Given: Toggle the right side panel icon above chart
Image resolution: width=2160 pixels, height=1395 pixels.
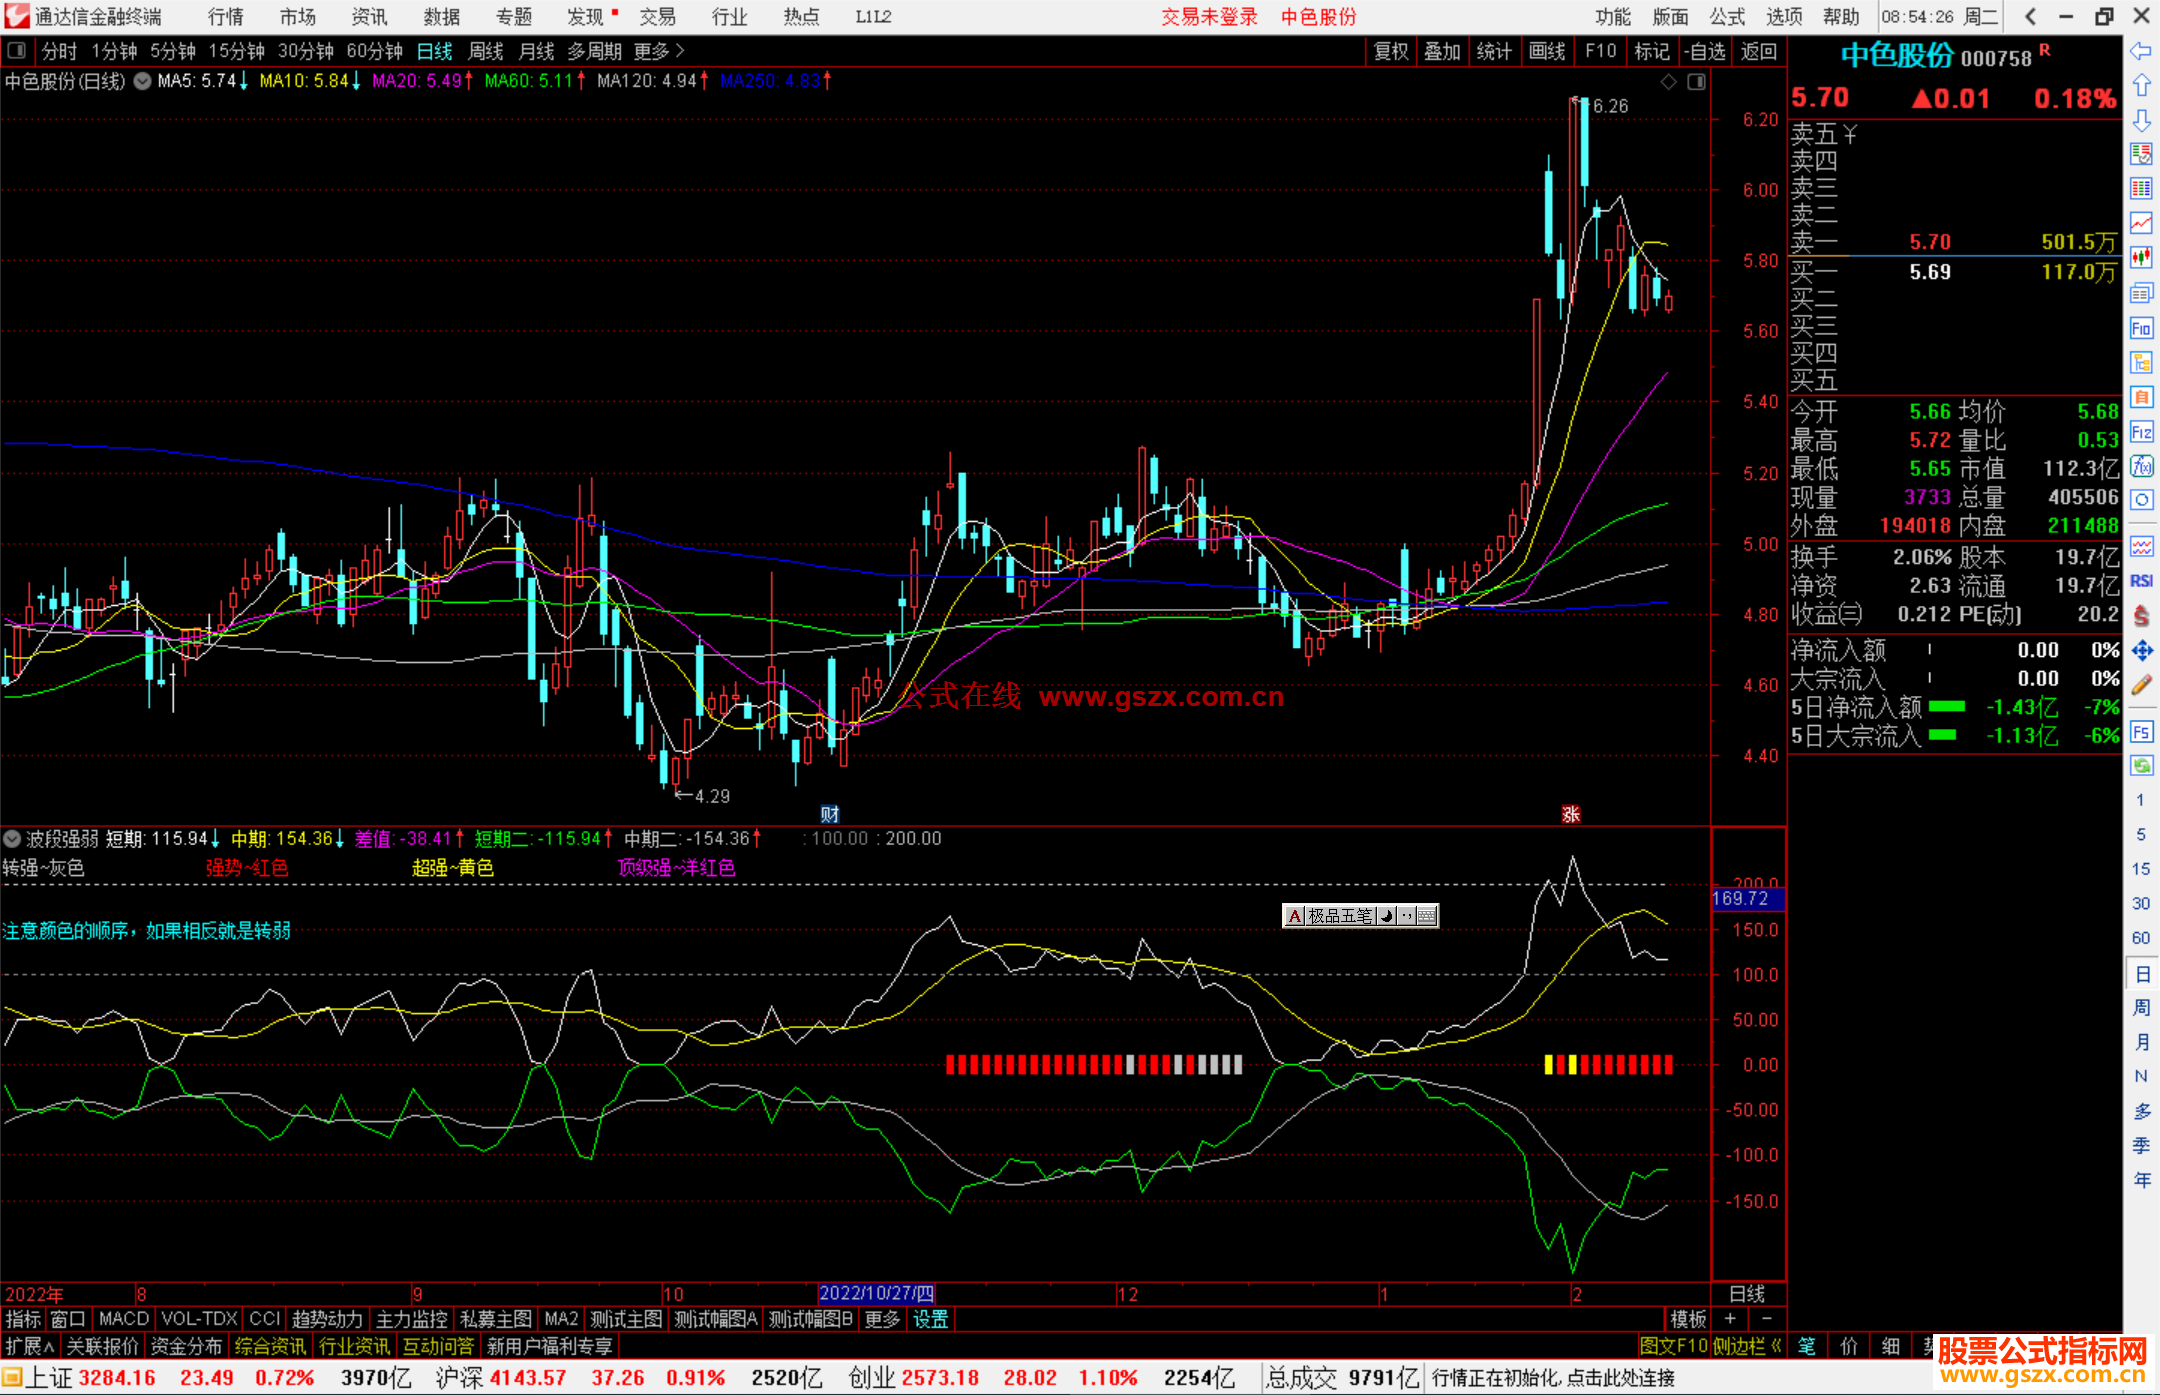Looking at the screenshot, I should point(1696,82).
